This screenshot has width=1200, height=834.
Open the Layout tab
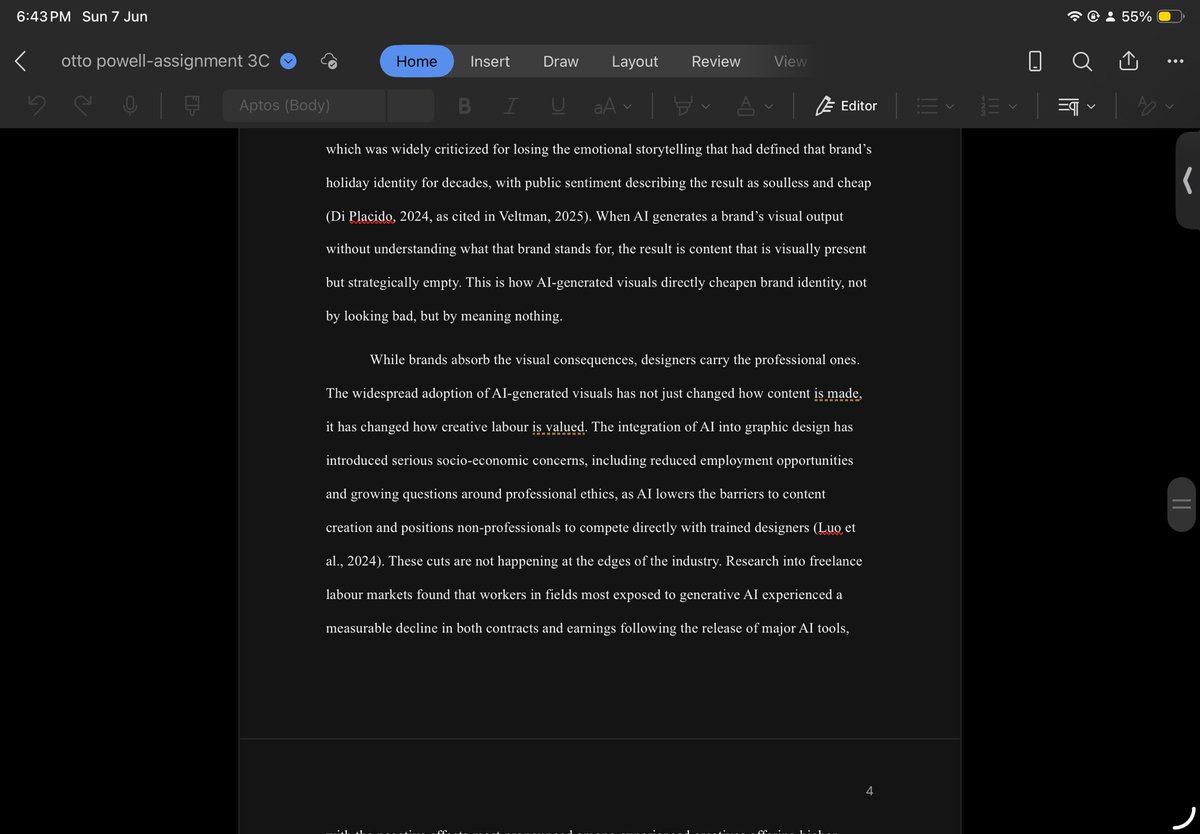tap(635, 61)
